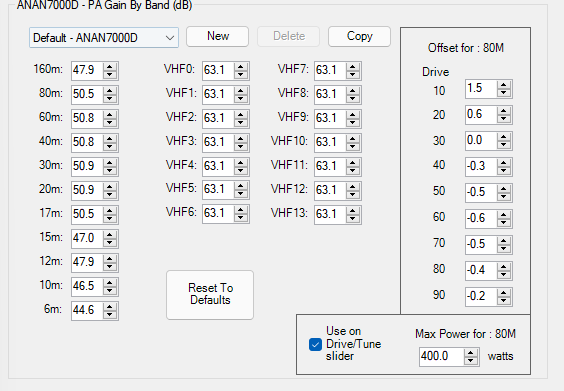Click the VHF10 gain value field

(x=331, y=142)
